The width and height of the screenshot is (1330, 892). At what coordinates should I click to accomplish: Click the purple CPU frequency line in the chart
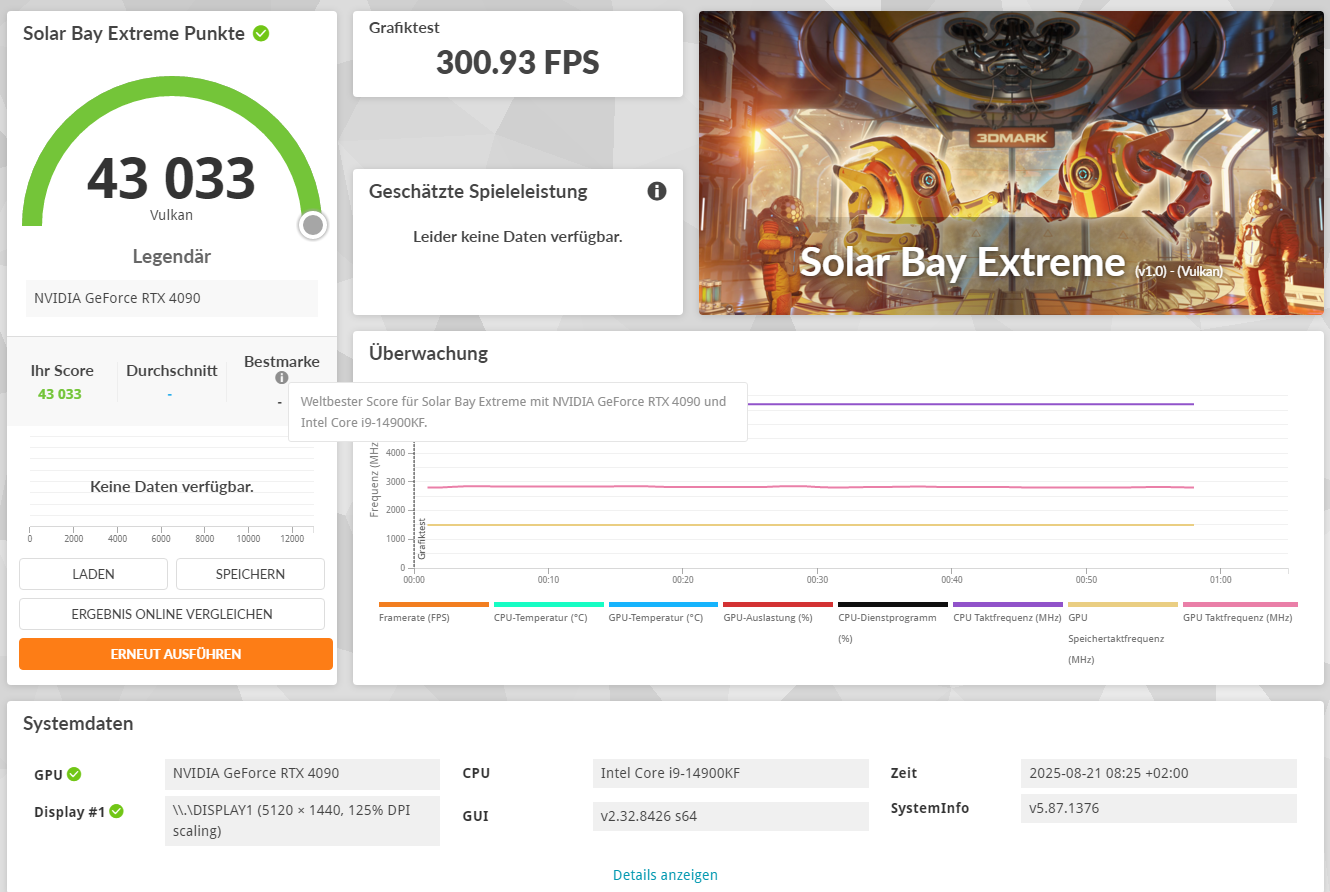[970, 404]
